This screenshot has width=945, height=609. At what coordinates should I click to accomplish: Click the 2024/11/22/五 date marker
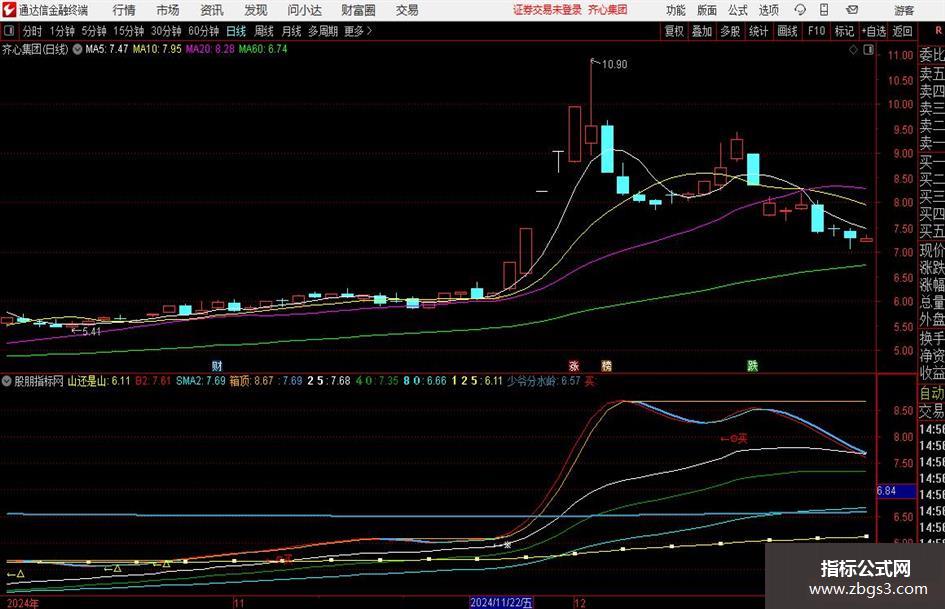click(x=501, y=602)
